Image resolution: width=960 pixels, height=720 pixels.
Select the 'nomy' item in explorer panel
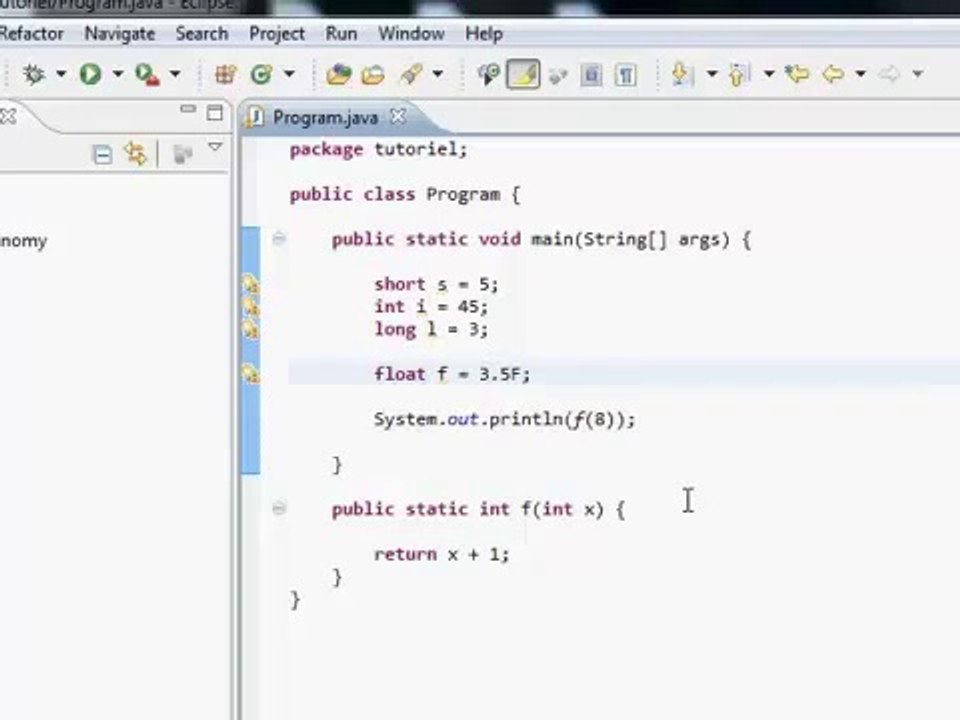23,241
